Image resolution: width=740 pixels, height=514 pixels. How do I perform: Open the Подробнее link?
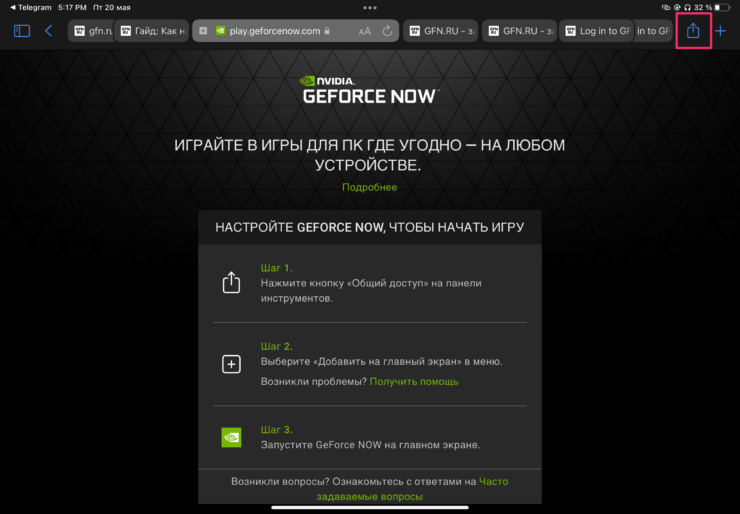370,187
